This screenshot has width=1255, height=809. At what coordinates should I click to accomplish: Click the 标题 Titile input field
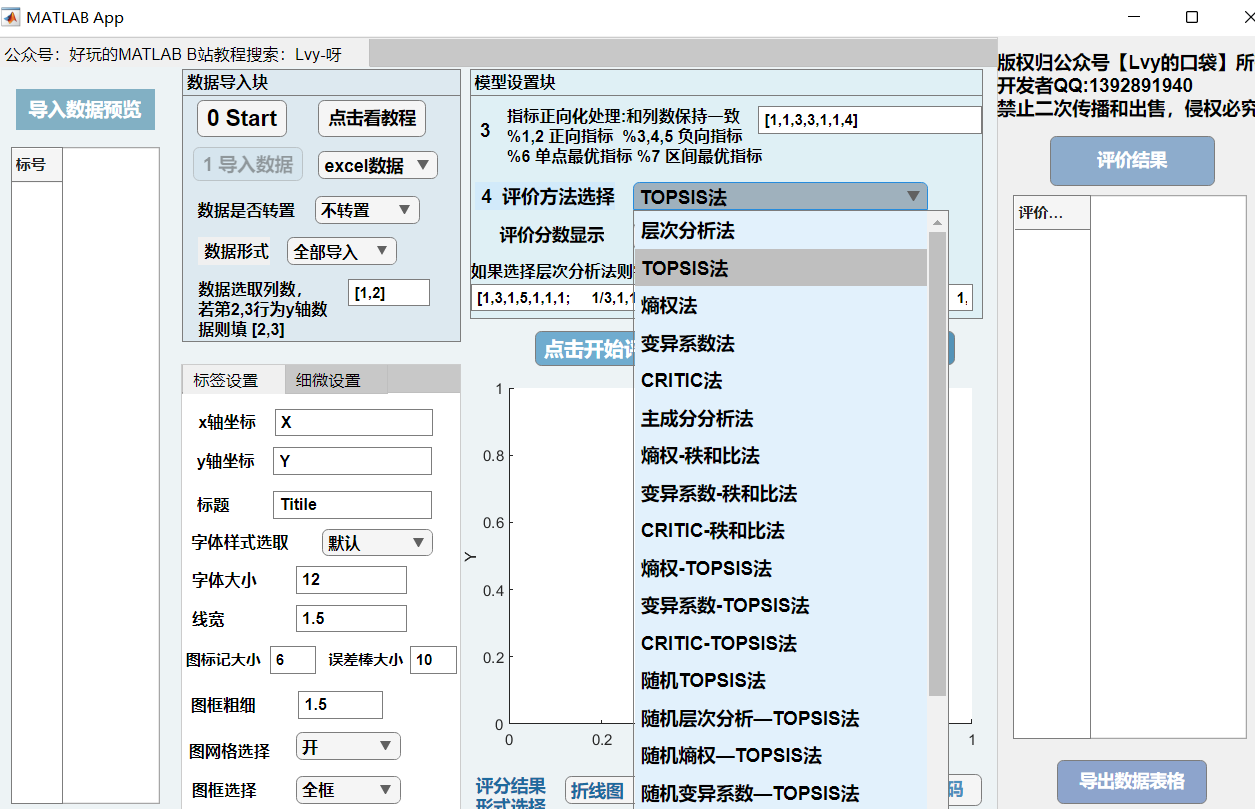point(352,505)
